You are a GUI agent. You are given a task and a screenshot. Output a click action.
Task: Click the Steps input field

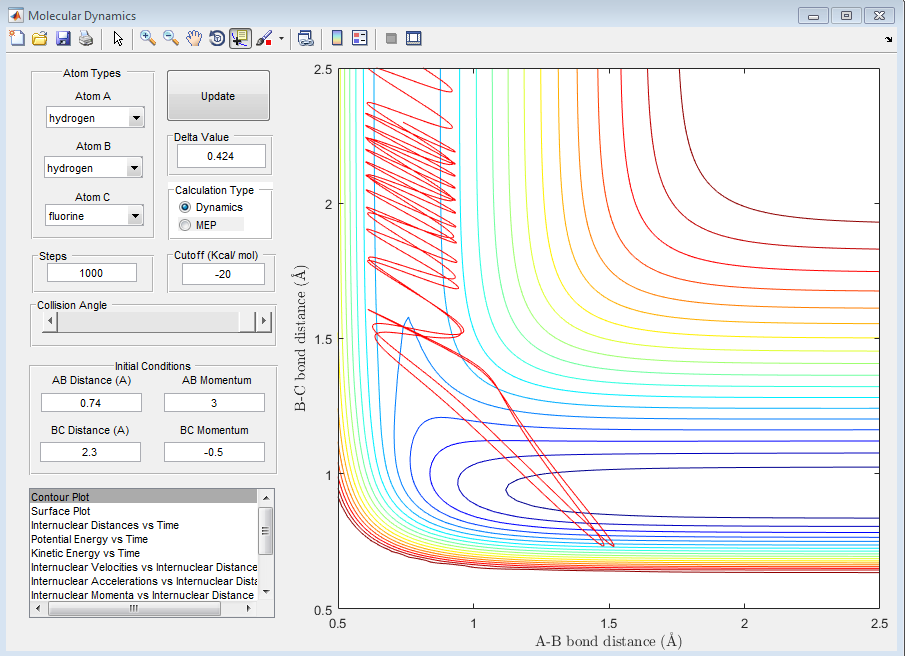click(x=91, y=273)
